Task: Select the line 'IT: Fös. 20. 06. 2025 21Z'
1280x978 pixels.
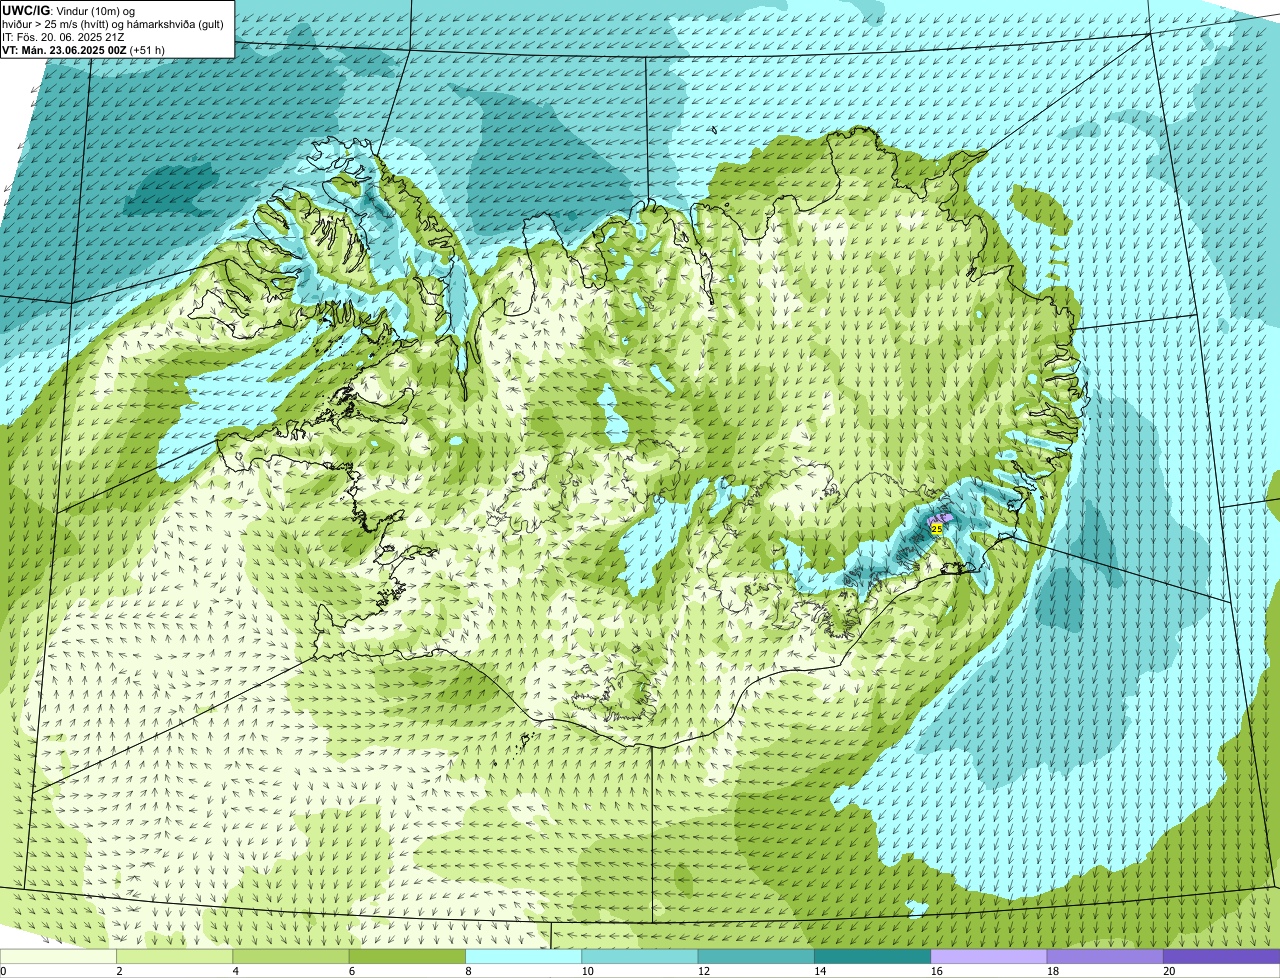Action: [64, 36]
